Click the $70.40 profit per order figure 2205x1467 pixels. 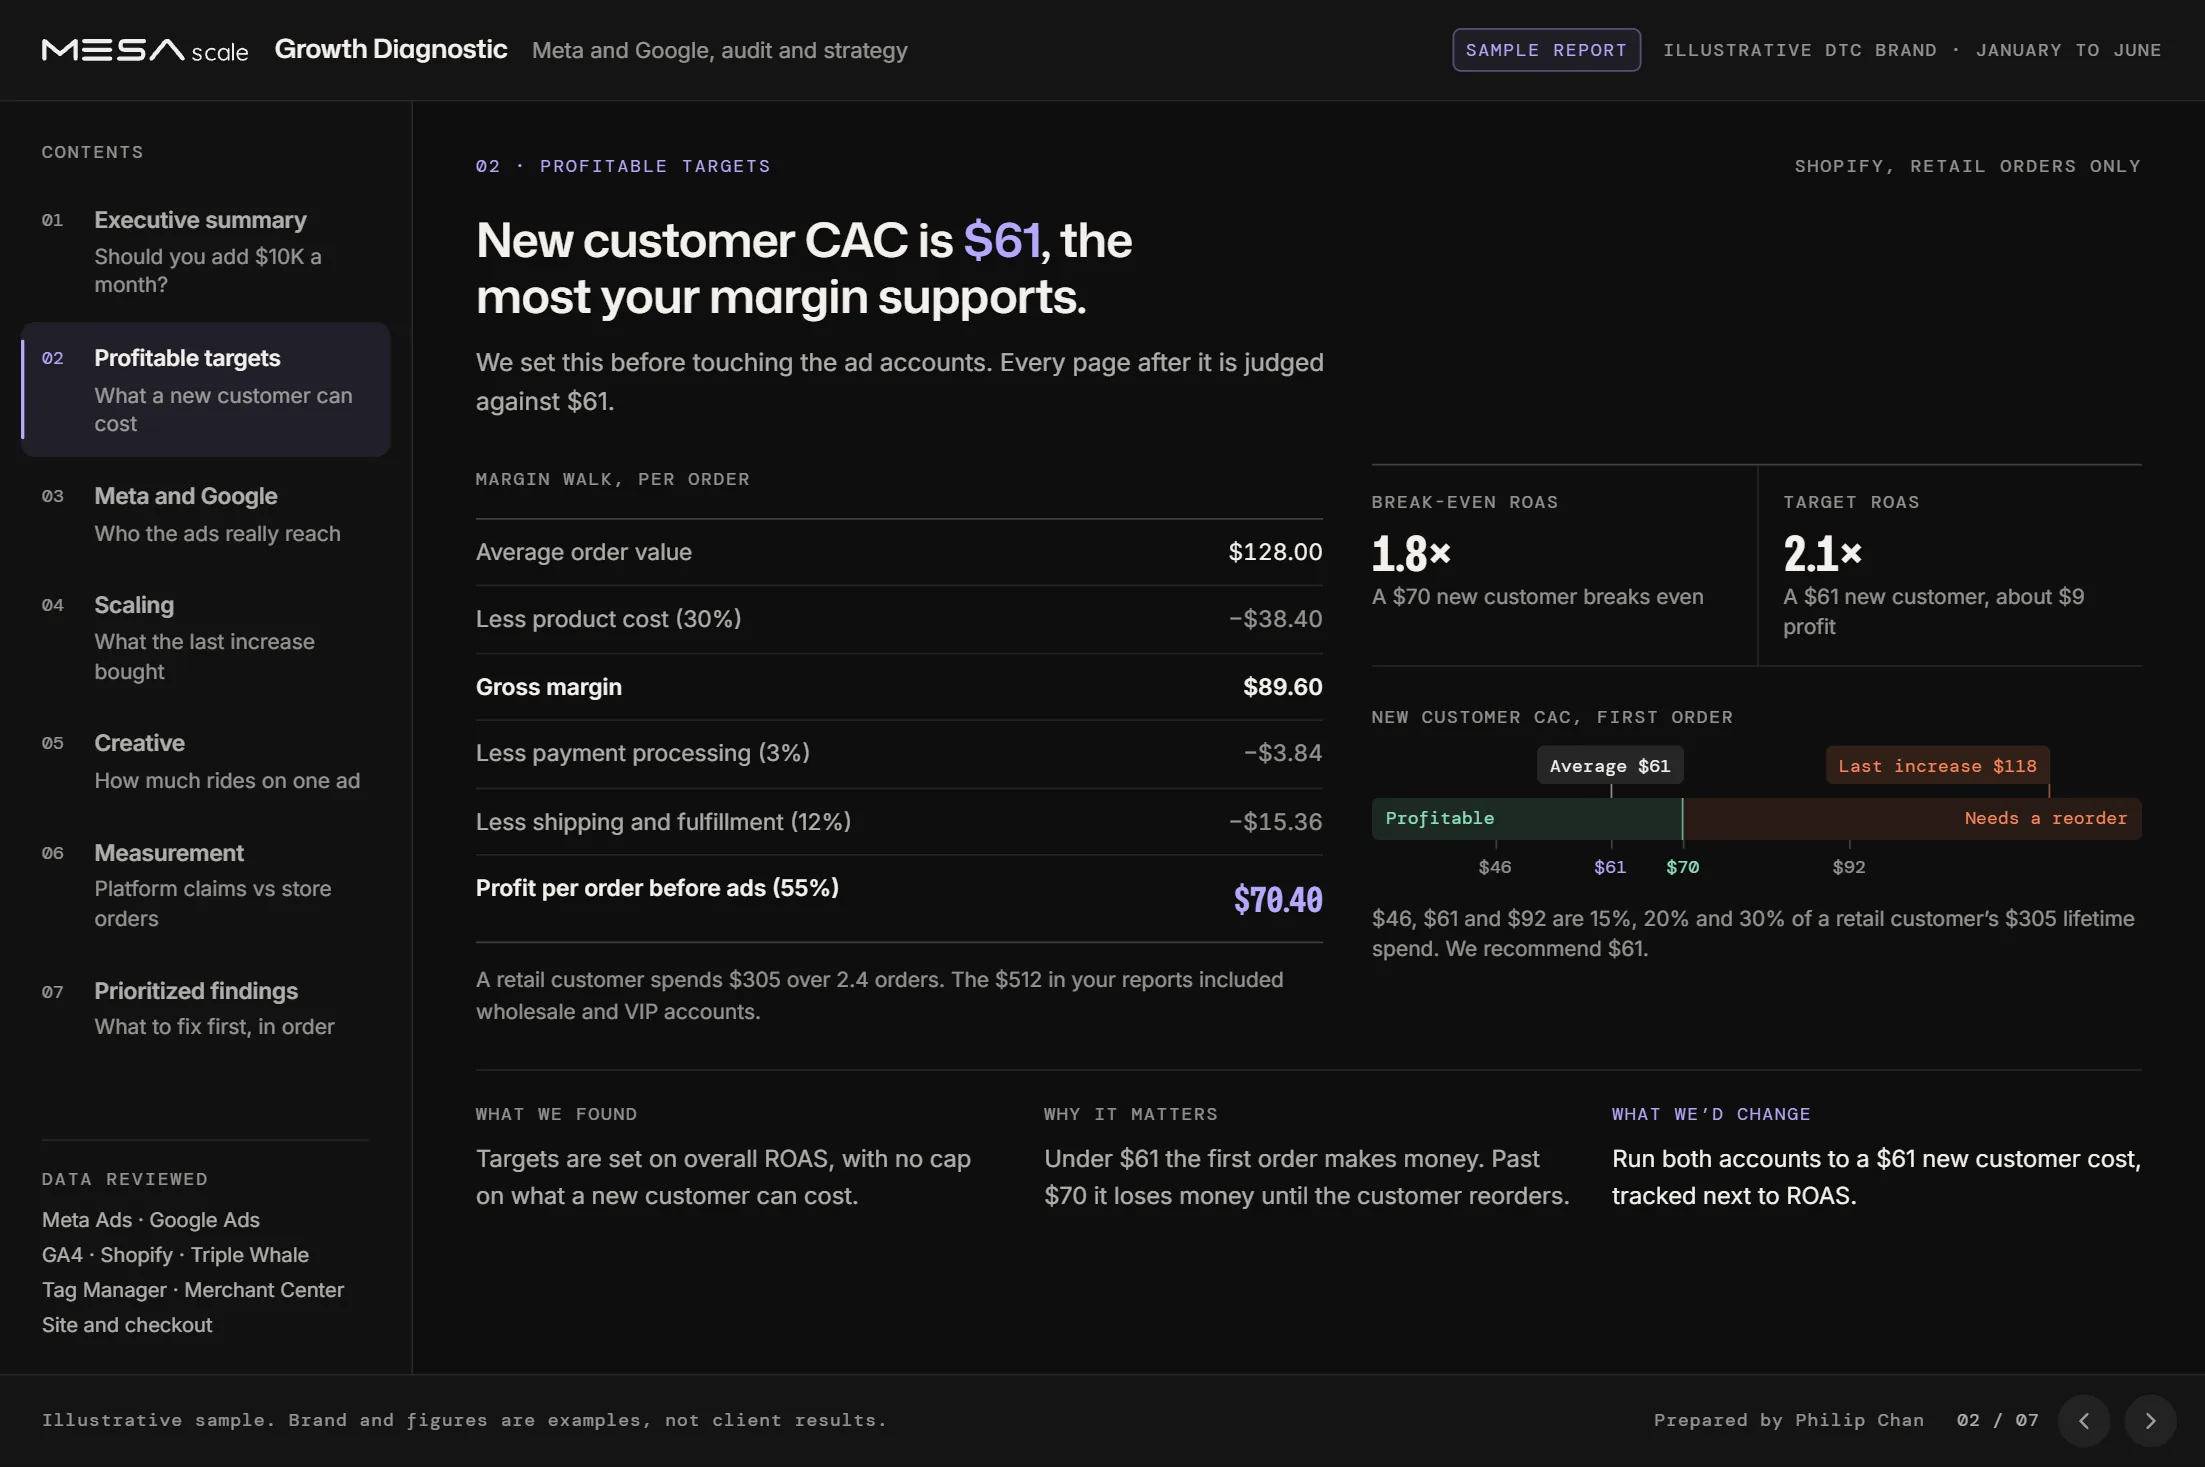coord(1278,900)
